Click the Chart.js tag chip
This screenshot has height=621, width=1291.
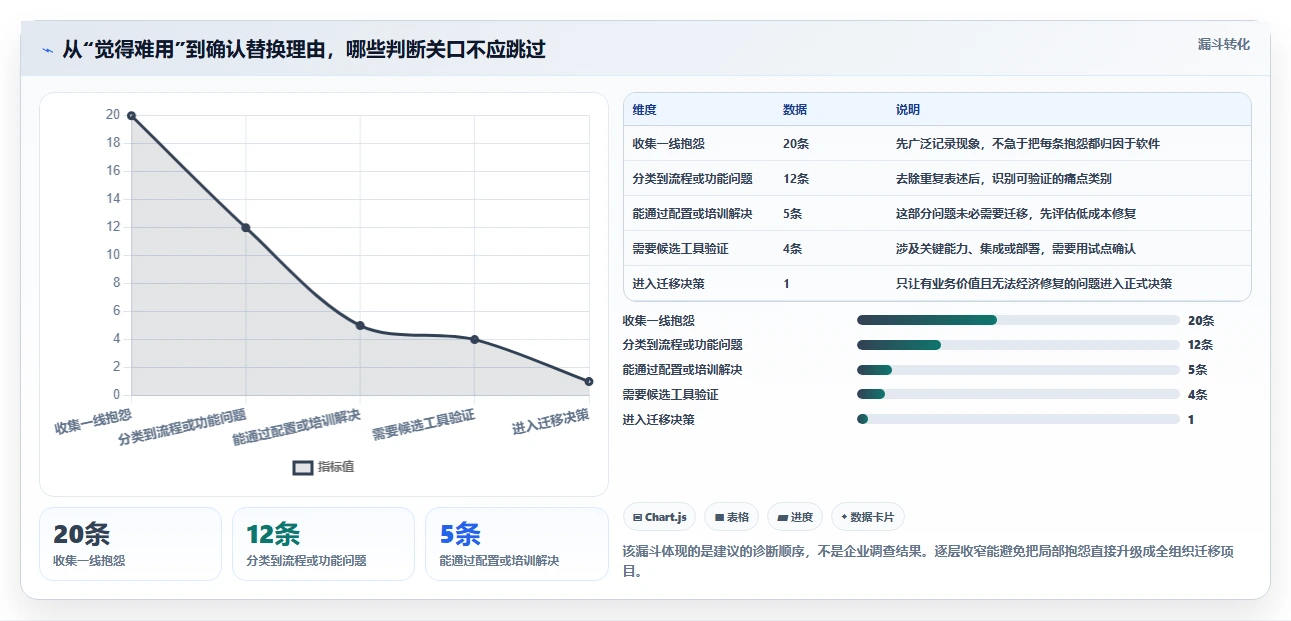(x=660, y=517)
